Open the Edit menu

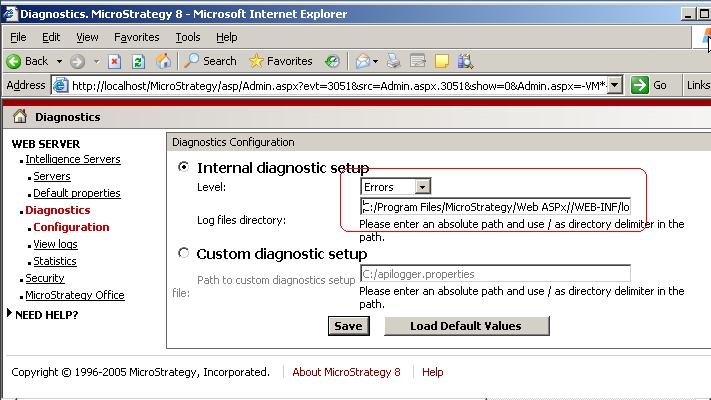[x=51, y=37]
